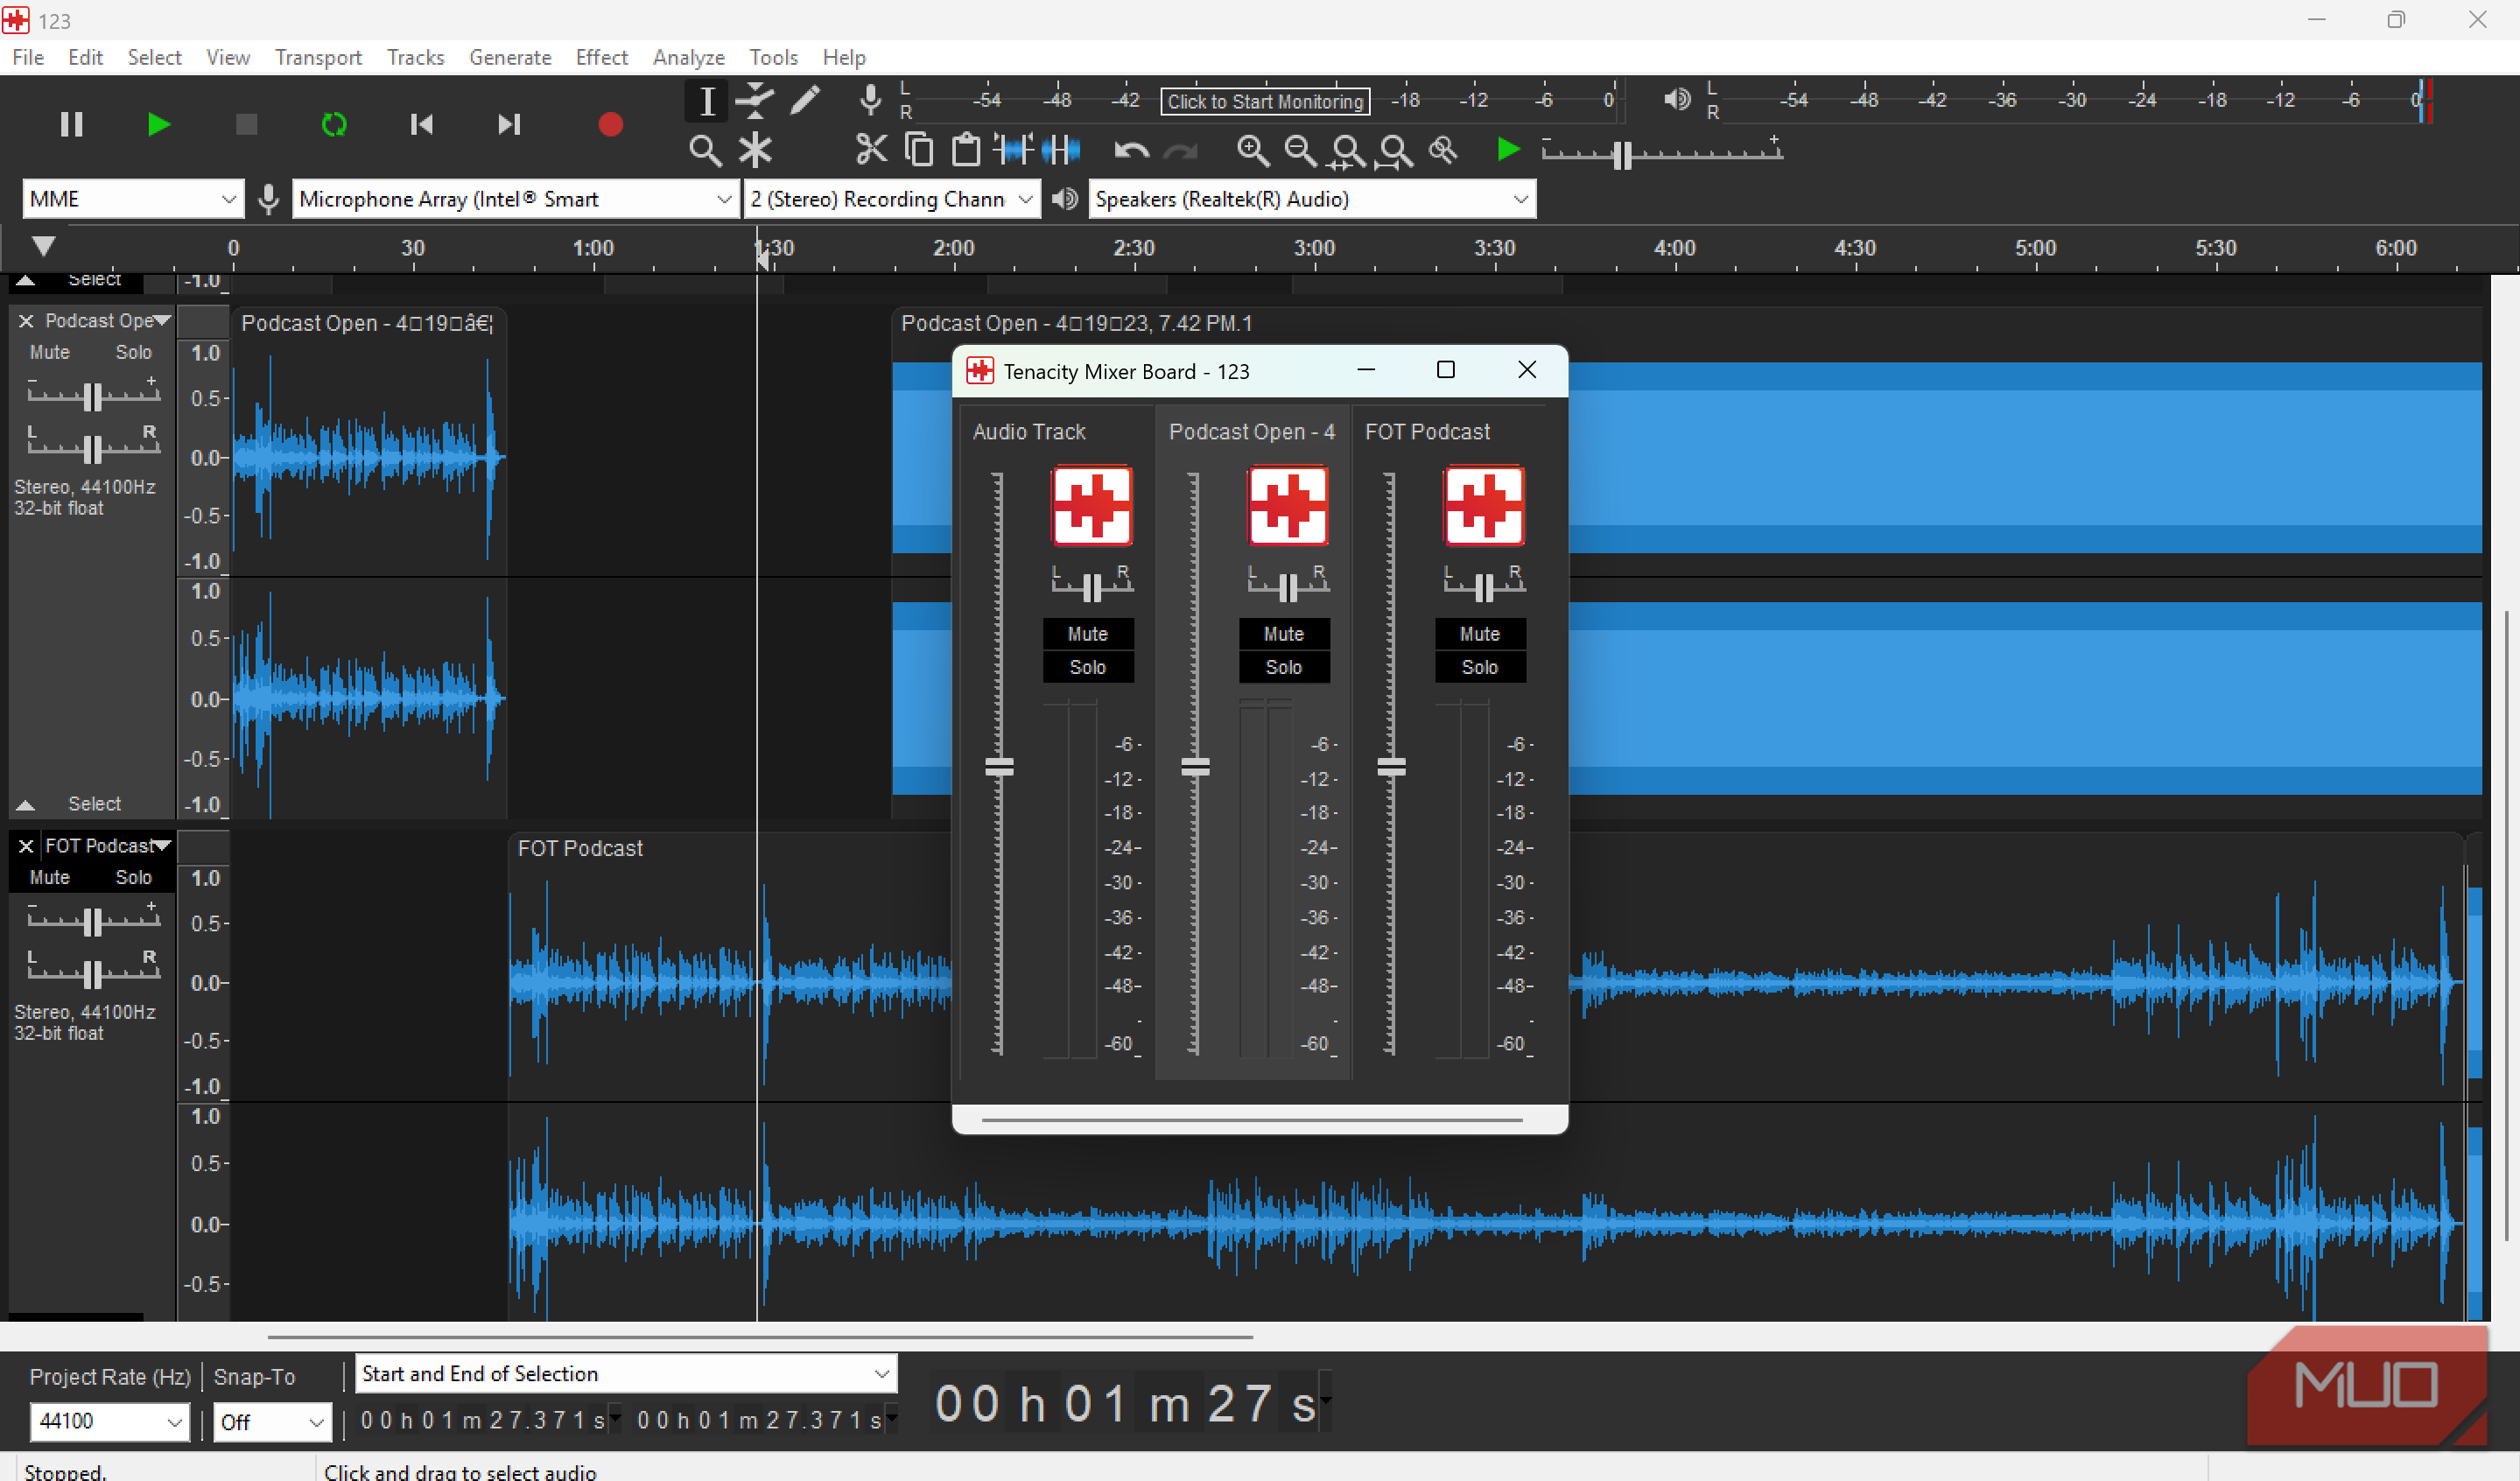This screenshot has width=2520, height=1481.
Task: Click the Undo arrow
Action: [x=1132, y=151]
